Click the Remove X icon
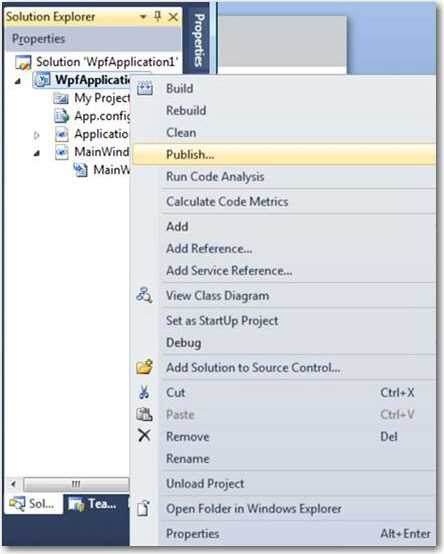Viewport: 444px width, 554px height. click(x=144, y=436)
